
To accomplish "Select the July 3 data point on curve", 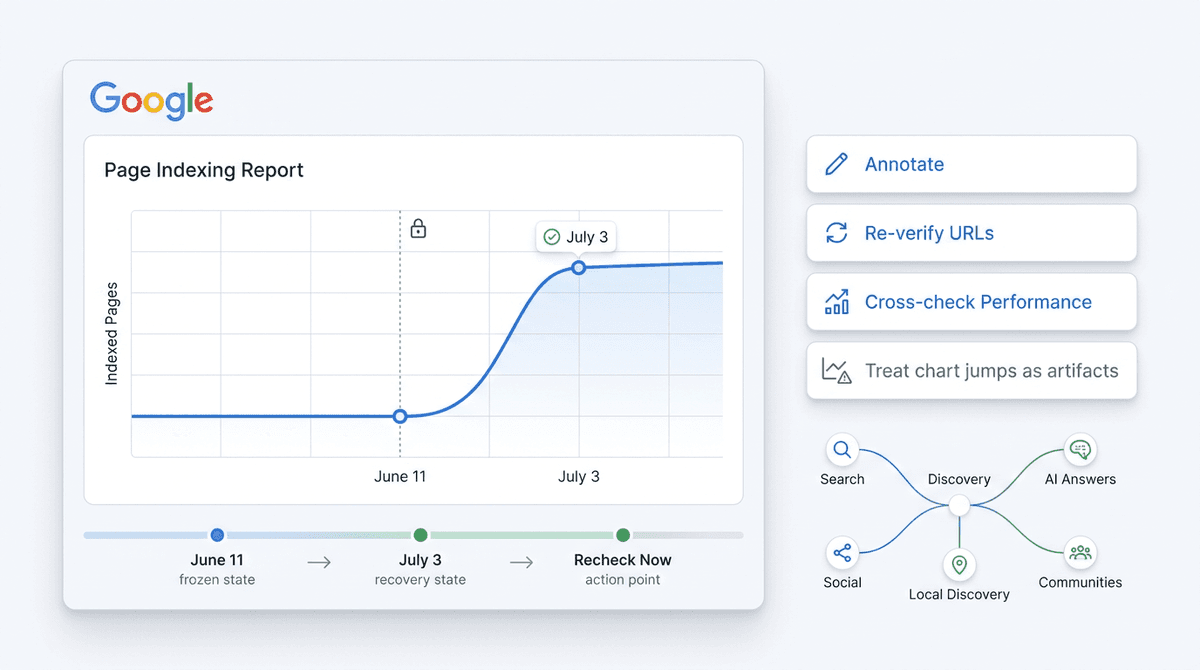I will (x=578, y=267).
